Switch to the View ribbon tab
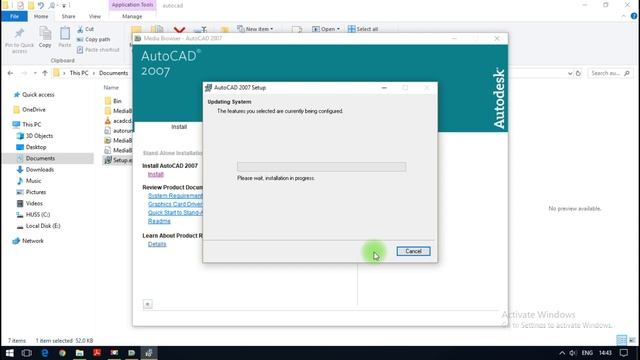This screenshot has height=360, width=640. 95,16
